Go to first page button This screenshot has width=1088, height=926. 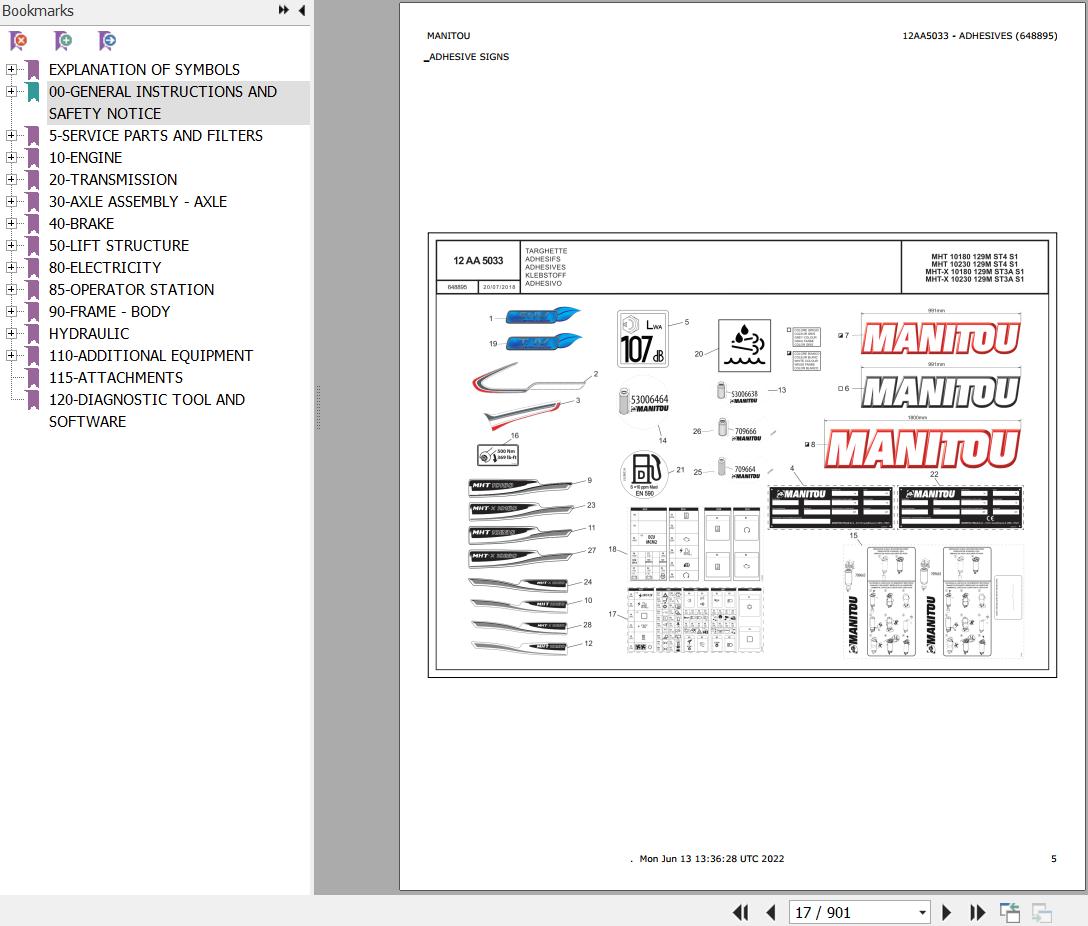[740, 913]
